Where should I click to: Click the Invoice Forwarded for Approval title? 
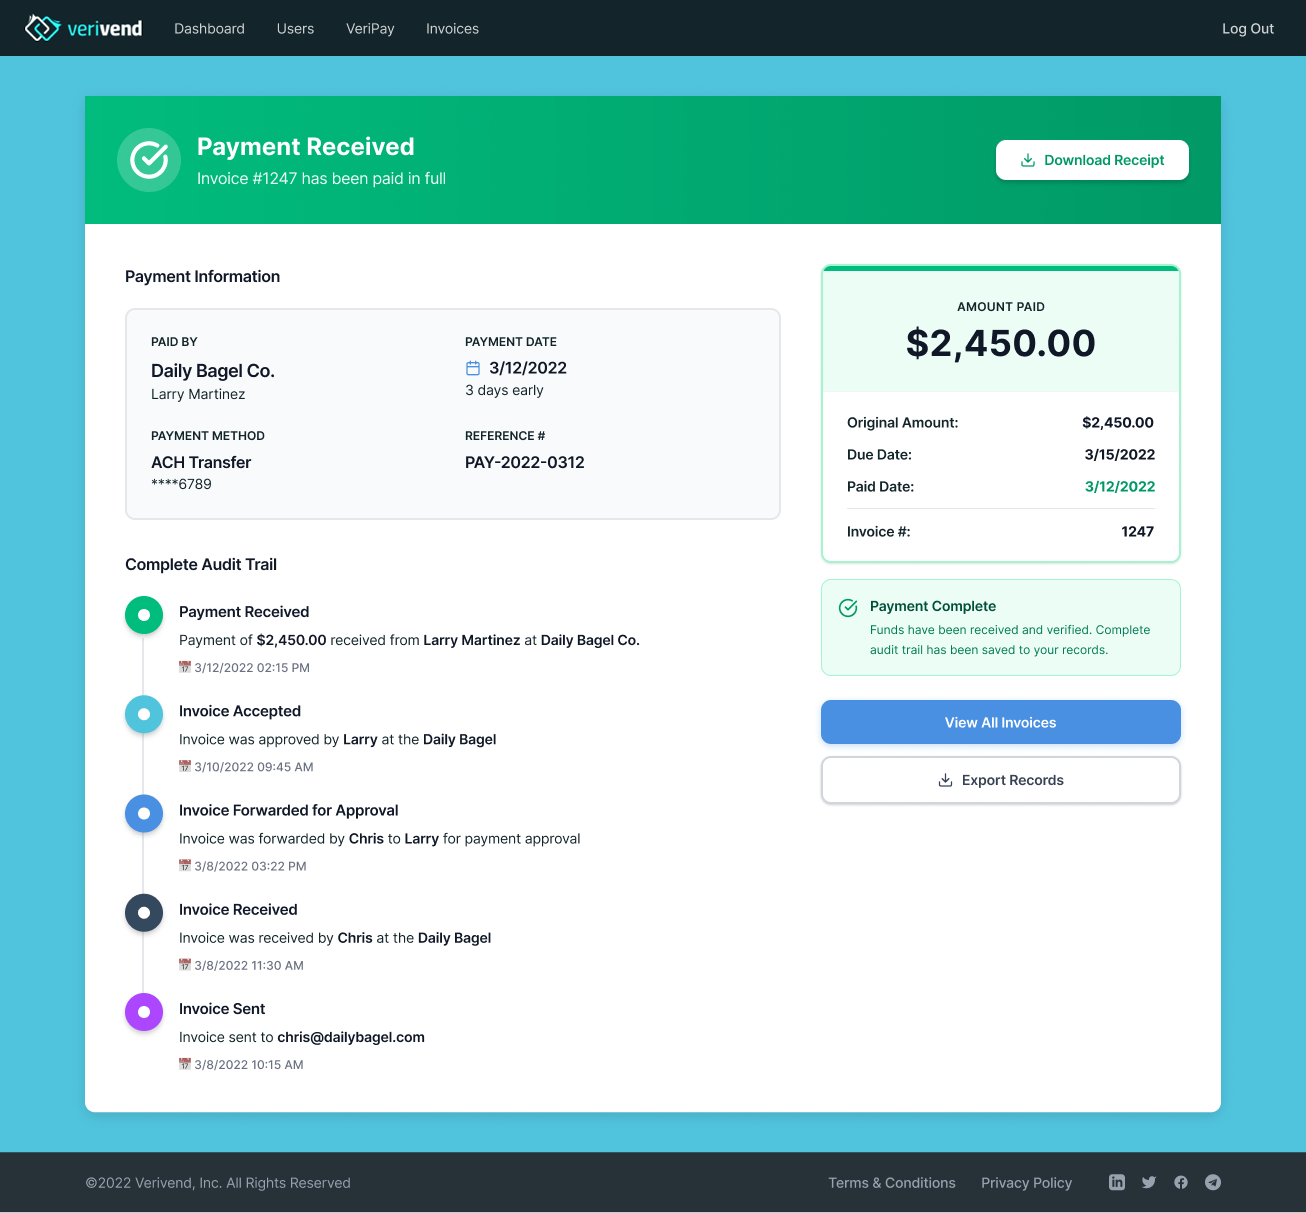(x=289, y=810)
